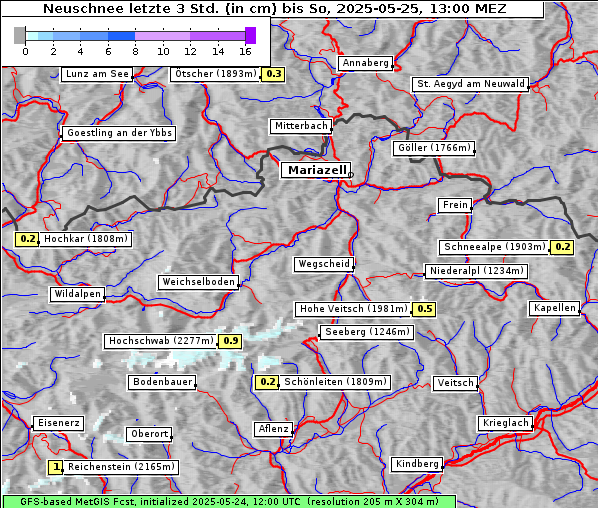Select the Goestling an der Ybbs label
Image resolution: width=598 pixels, height=508 pixels.
pyautogui.click(x=119, y=133)
